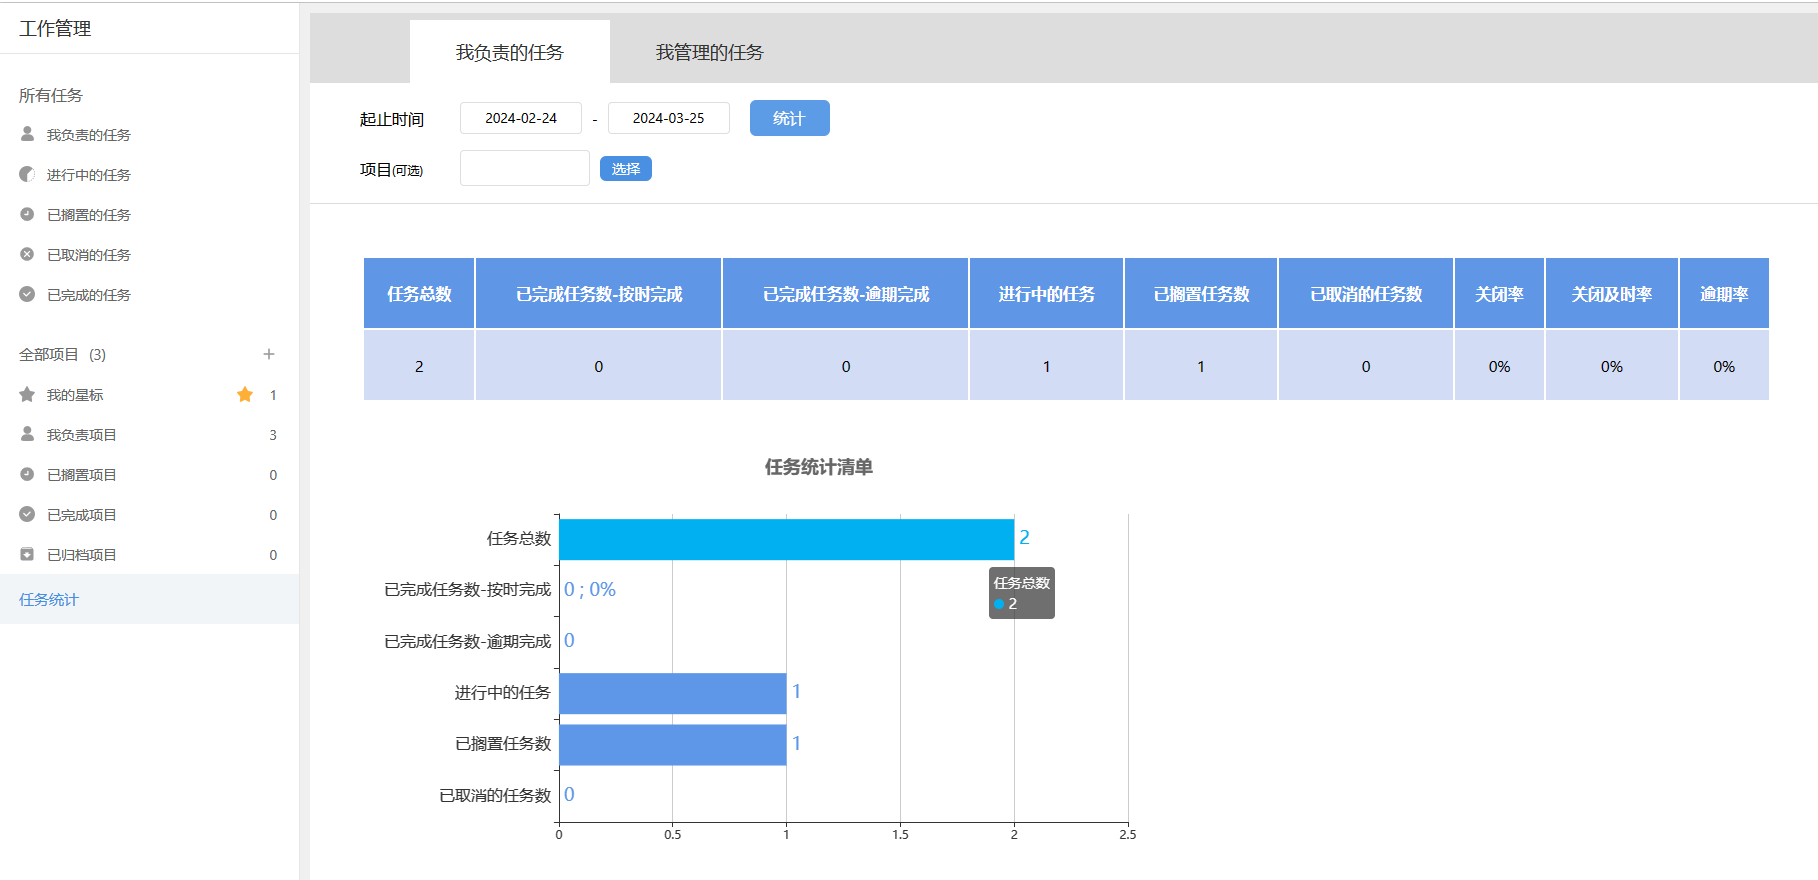The height and width of the screenshot is (880, 1818).
Task: Open 任务统计 in the sidebar
Action: point(49,599)
